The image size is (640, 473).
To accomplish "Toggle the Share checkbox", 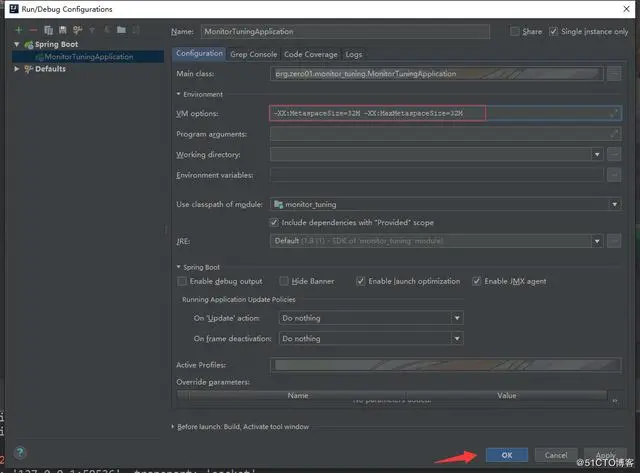I will tap(515, 31).
